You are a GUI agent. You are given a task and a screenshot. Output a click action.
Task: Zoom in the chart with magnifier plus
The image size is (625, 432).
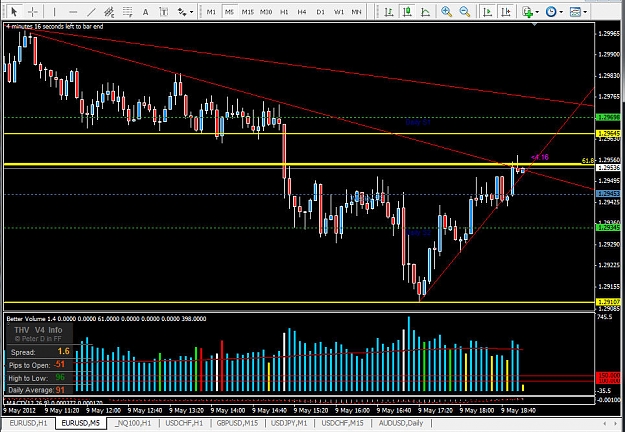(x=446, y=12)
